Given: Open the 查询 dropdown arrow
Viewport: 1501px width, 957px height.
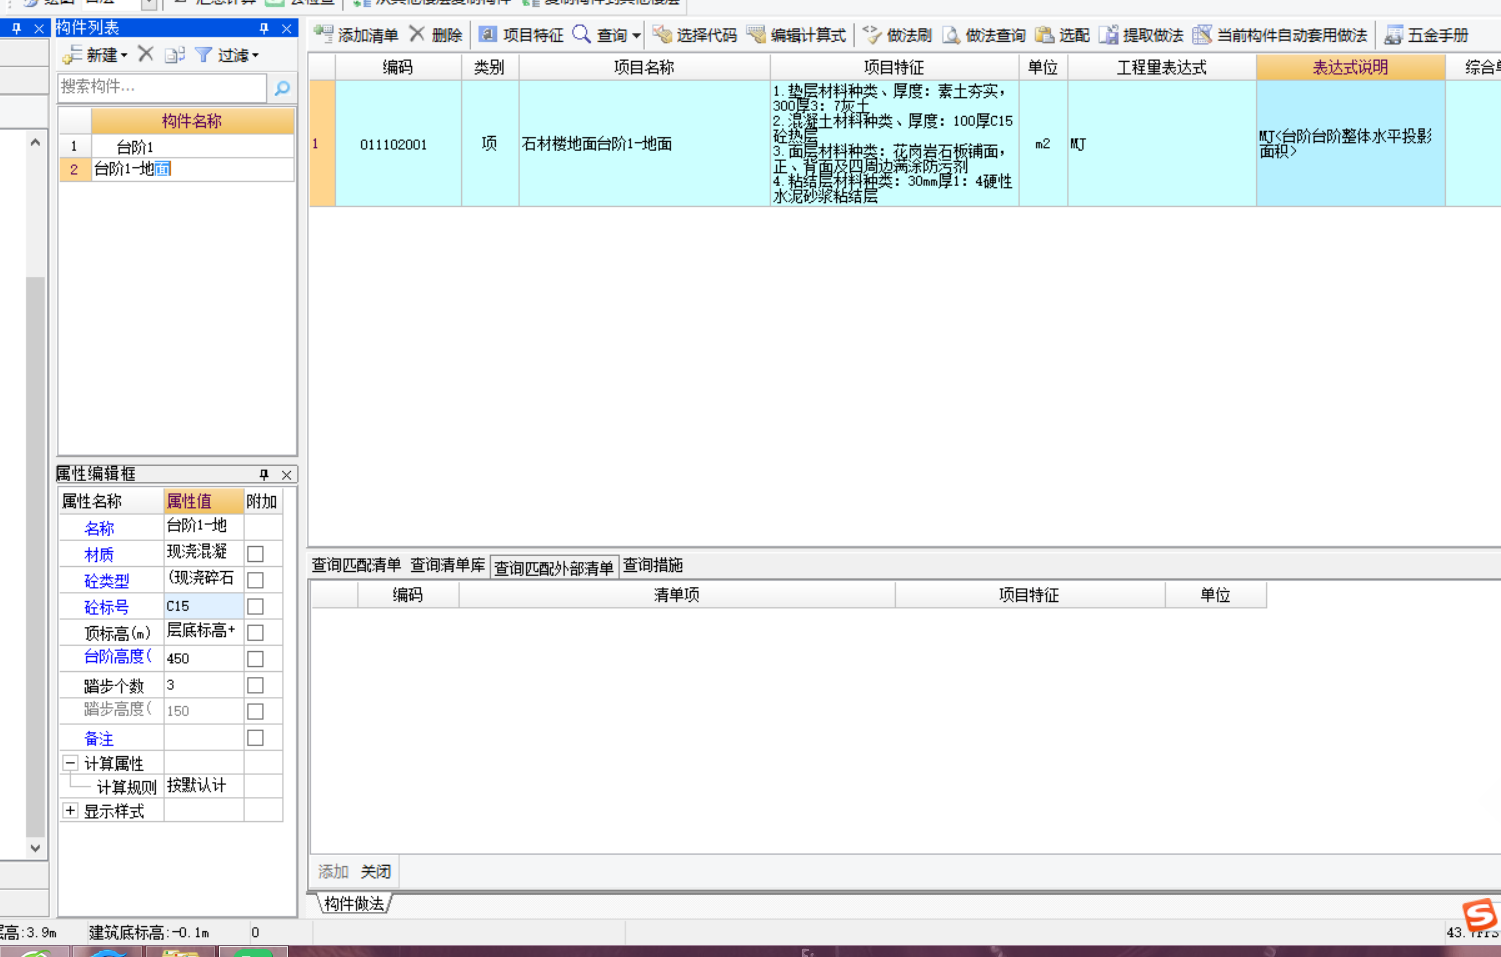Looking at the screenshot, I should 636,36.
